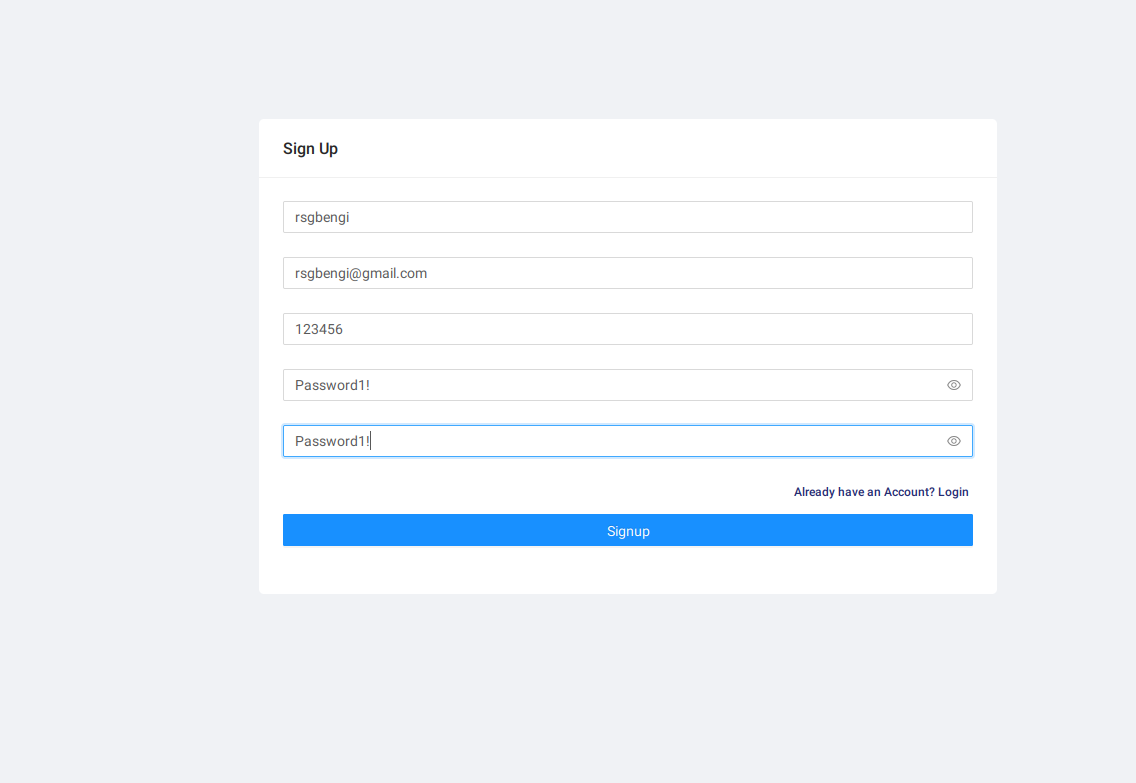Click the Sign Up card heading
Viewport: 1136px width, 783px height.
pyautogui.click(x=310, y=149)
